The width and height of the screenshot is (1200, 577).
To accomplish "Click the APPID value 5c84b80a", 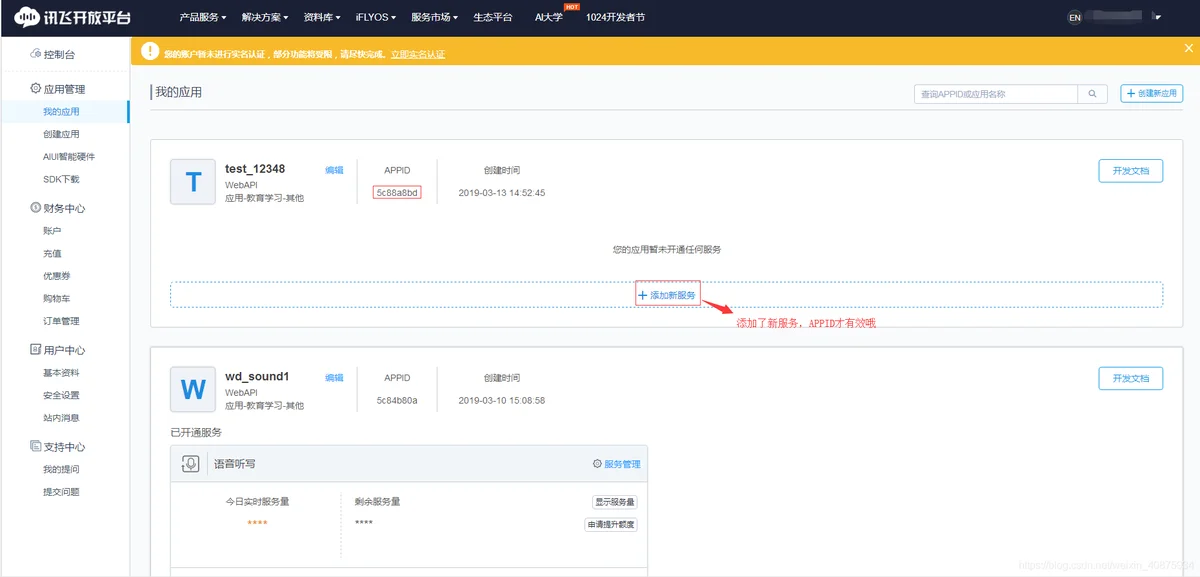I will click(397, 400).
